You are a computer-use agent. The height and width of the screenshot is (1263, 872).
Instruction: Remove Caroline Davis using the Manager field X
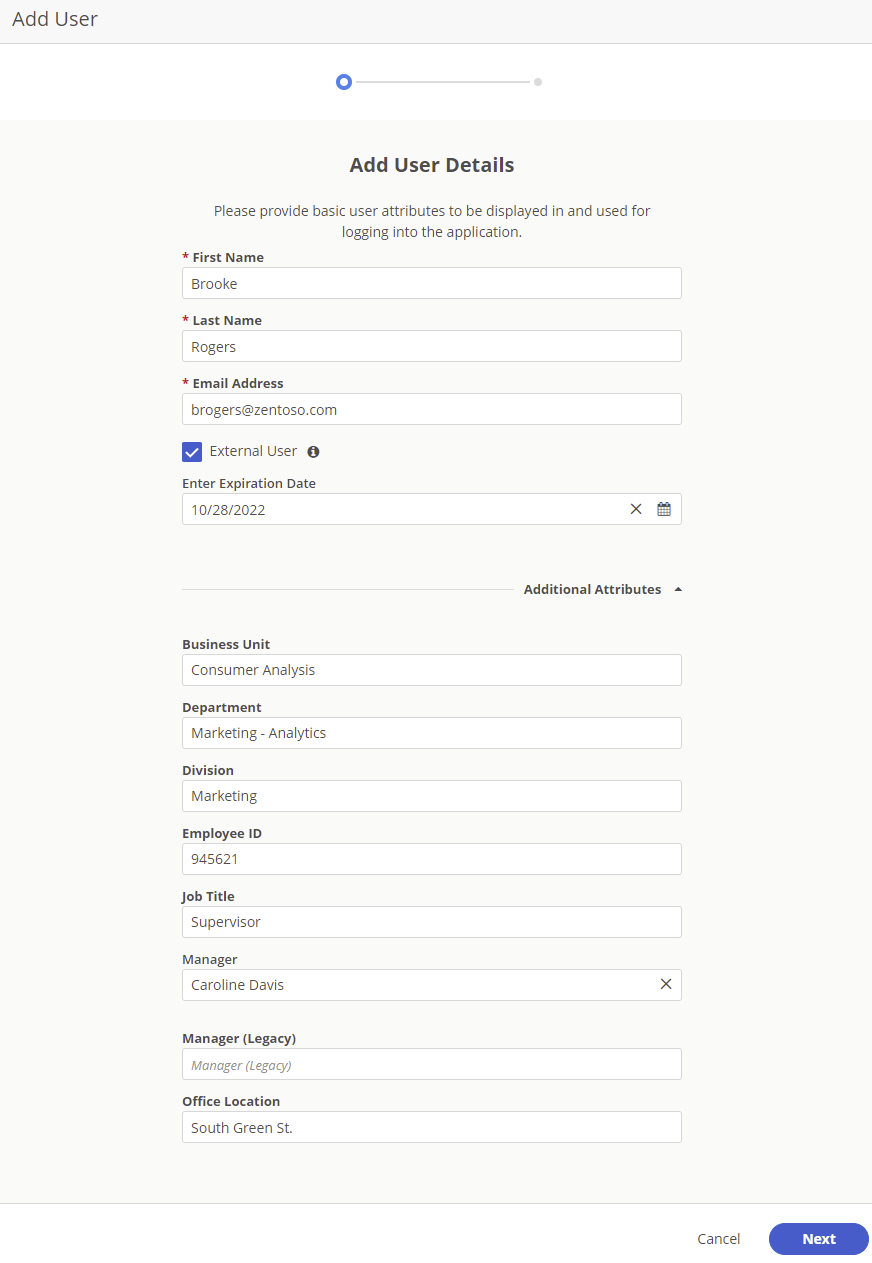[666, 984]
